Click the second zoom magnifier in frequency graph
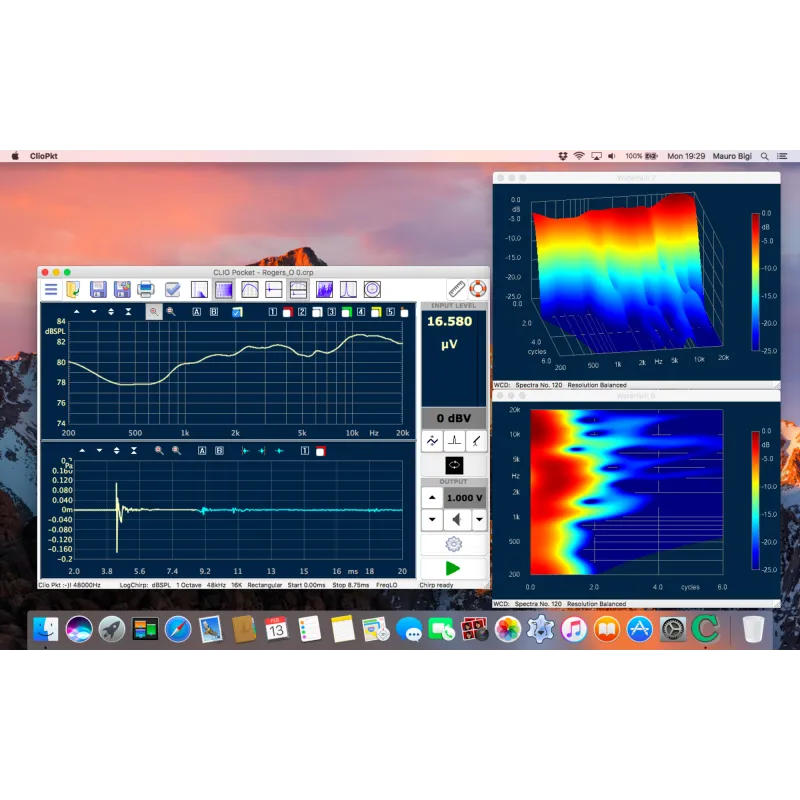 point(171,312)
